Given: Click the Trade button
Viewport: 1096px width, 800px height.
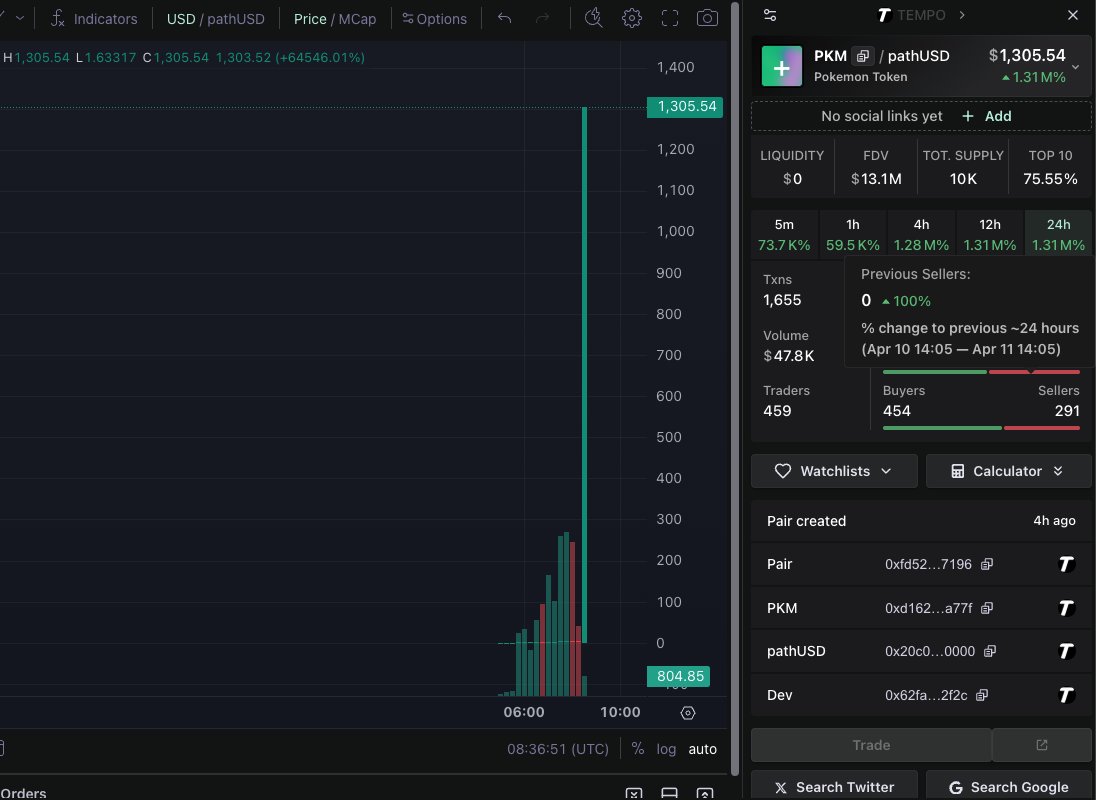Looking at the screenshot, I should [x=871, y=745].
